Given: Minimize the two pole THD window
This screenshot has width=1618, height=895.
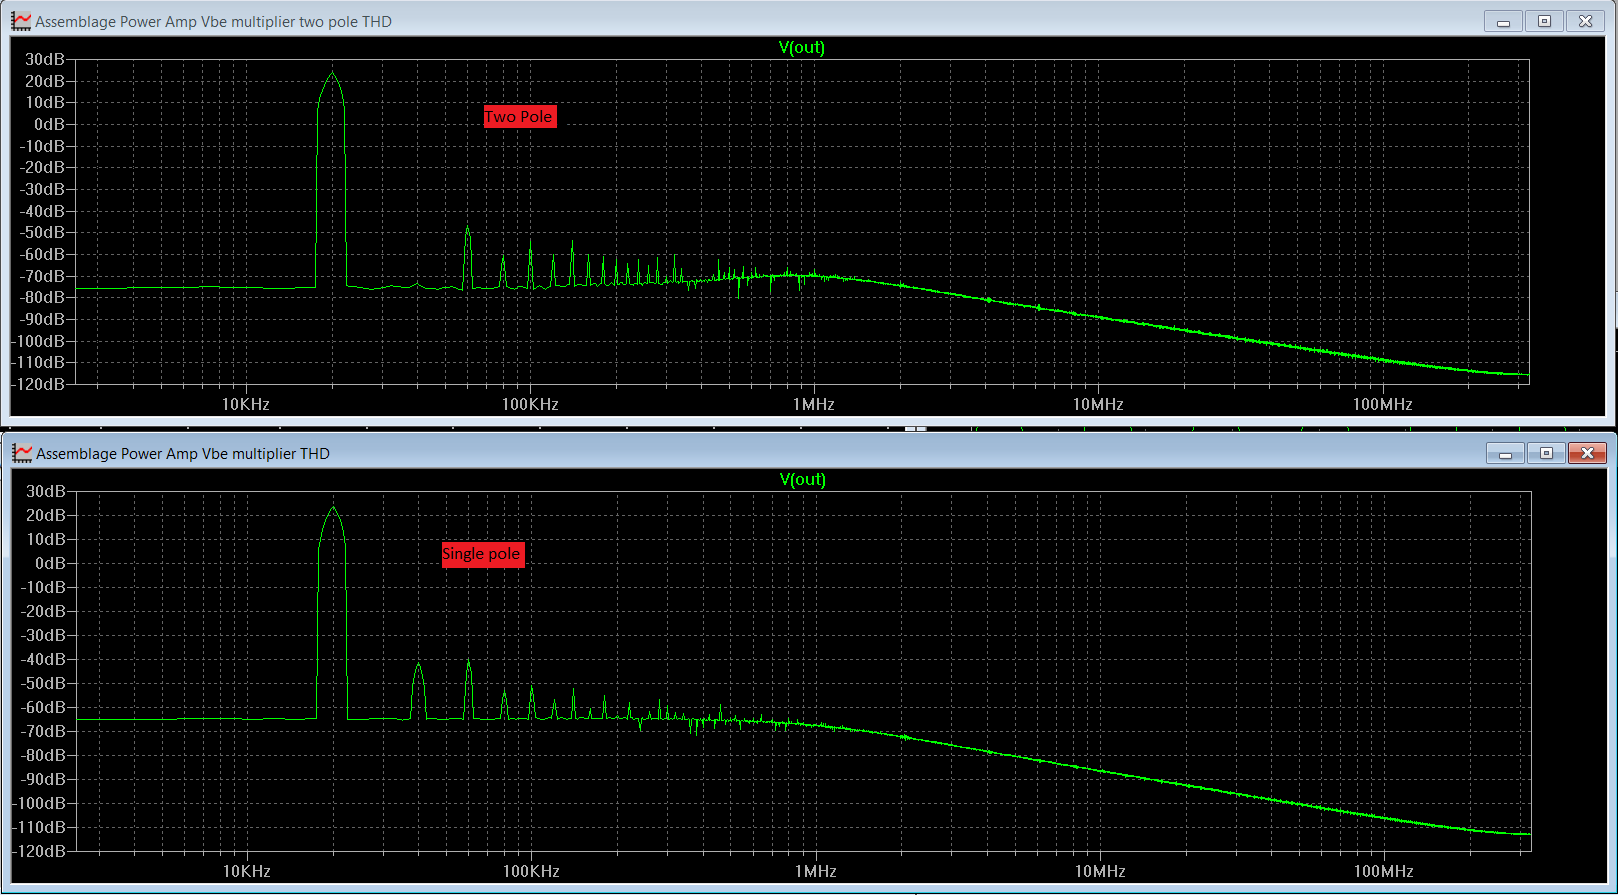Looking at the screenshot, I should tap(1503, 21).
